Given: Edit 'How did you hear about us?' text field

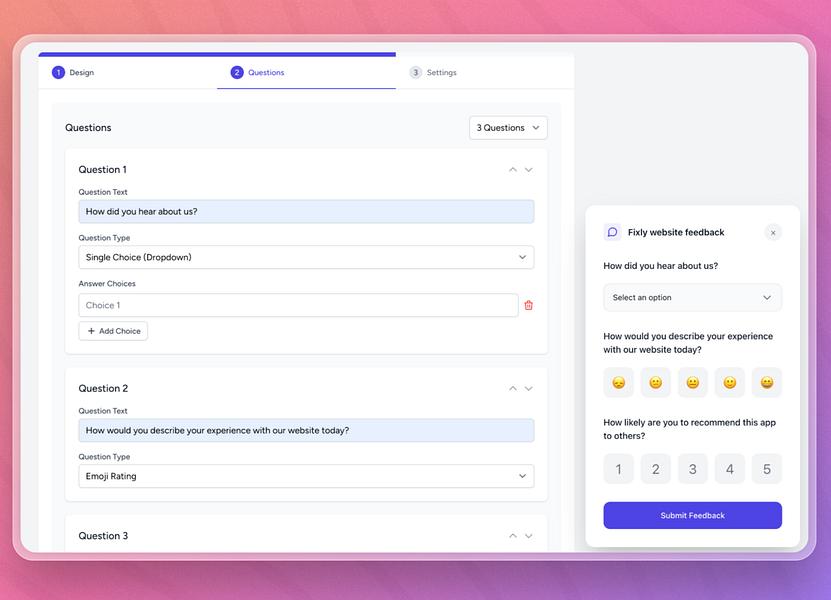Looking at the screenshot, I should tap(306, 211).
